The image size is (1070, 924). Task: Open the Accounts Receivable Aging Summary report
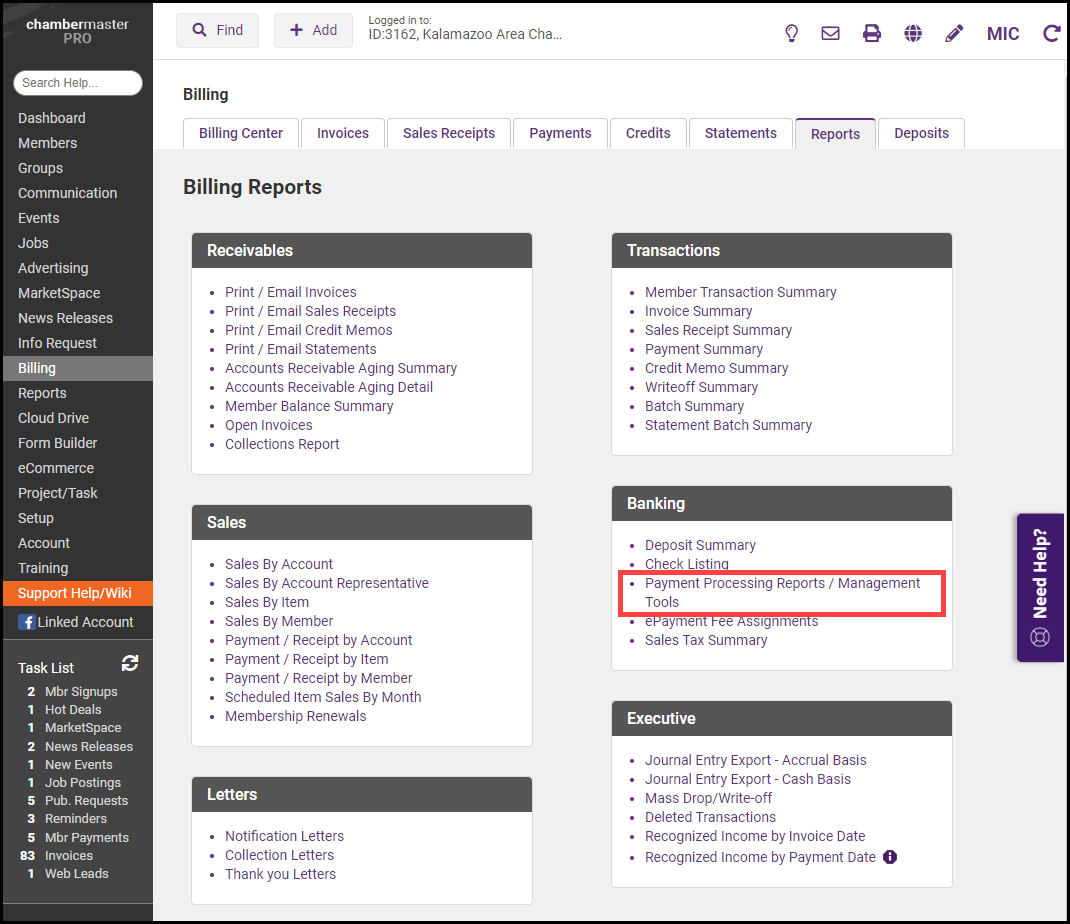point(340,368)
